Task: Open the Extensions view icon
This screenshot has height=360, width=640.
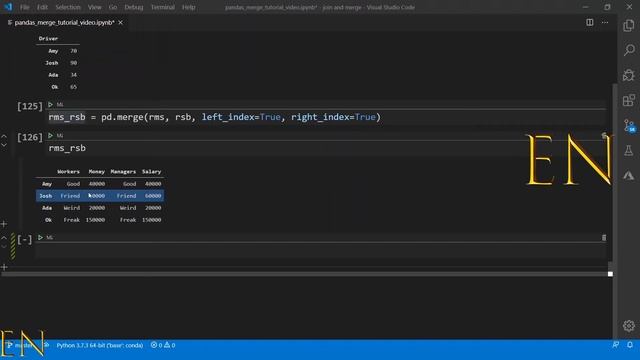Action: coord(629,100)
